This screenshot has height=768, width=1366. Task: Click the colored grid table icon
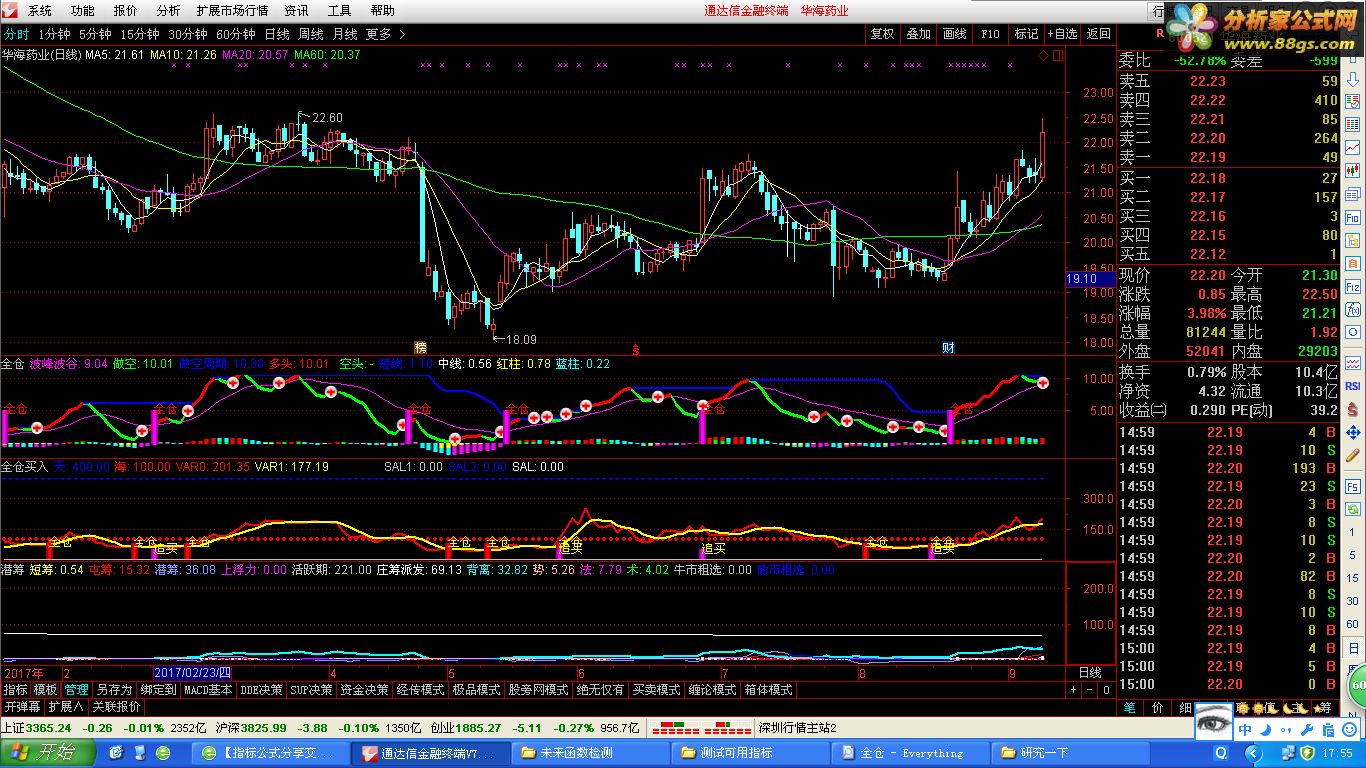coord(1353,124)
